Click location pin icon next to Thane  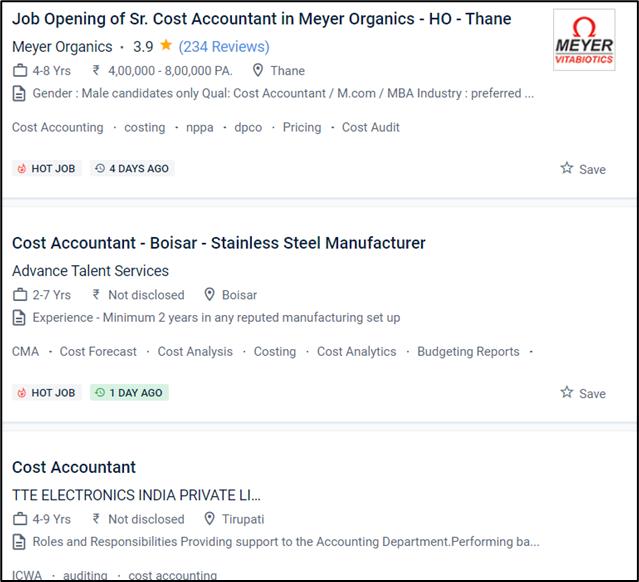(258, 71)
